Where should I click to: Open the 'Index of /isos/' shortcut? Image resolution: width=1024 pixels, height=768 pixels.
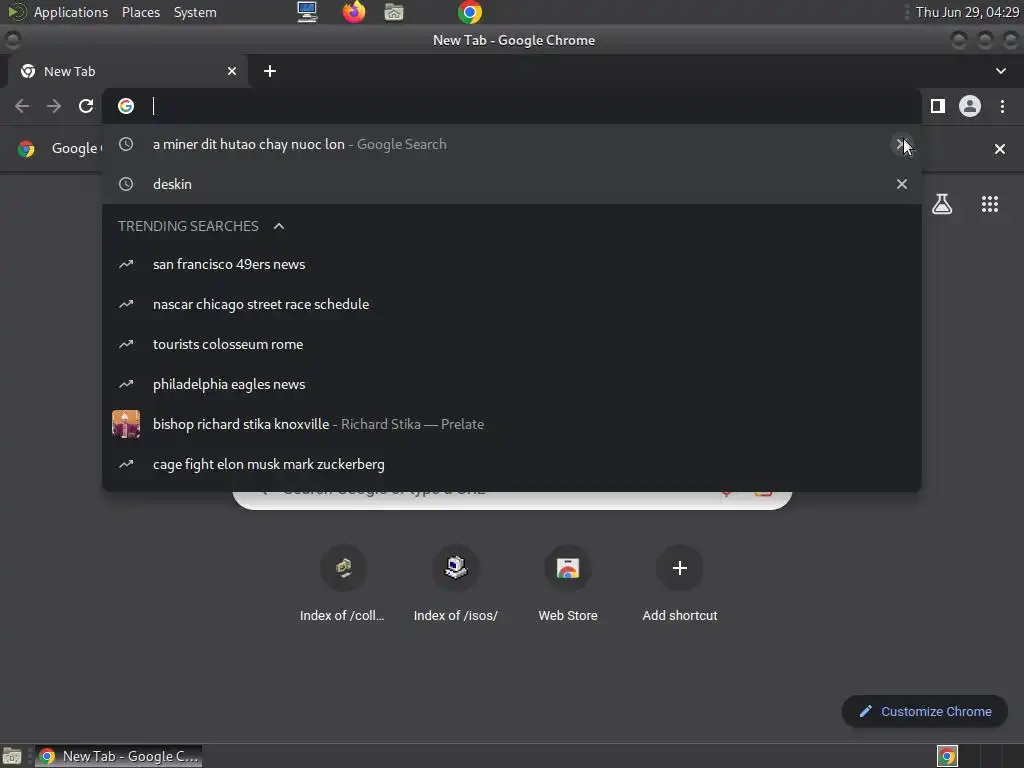point(455,581)
